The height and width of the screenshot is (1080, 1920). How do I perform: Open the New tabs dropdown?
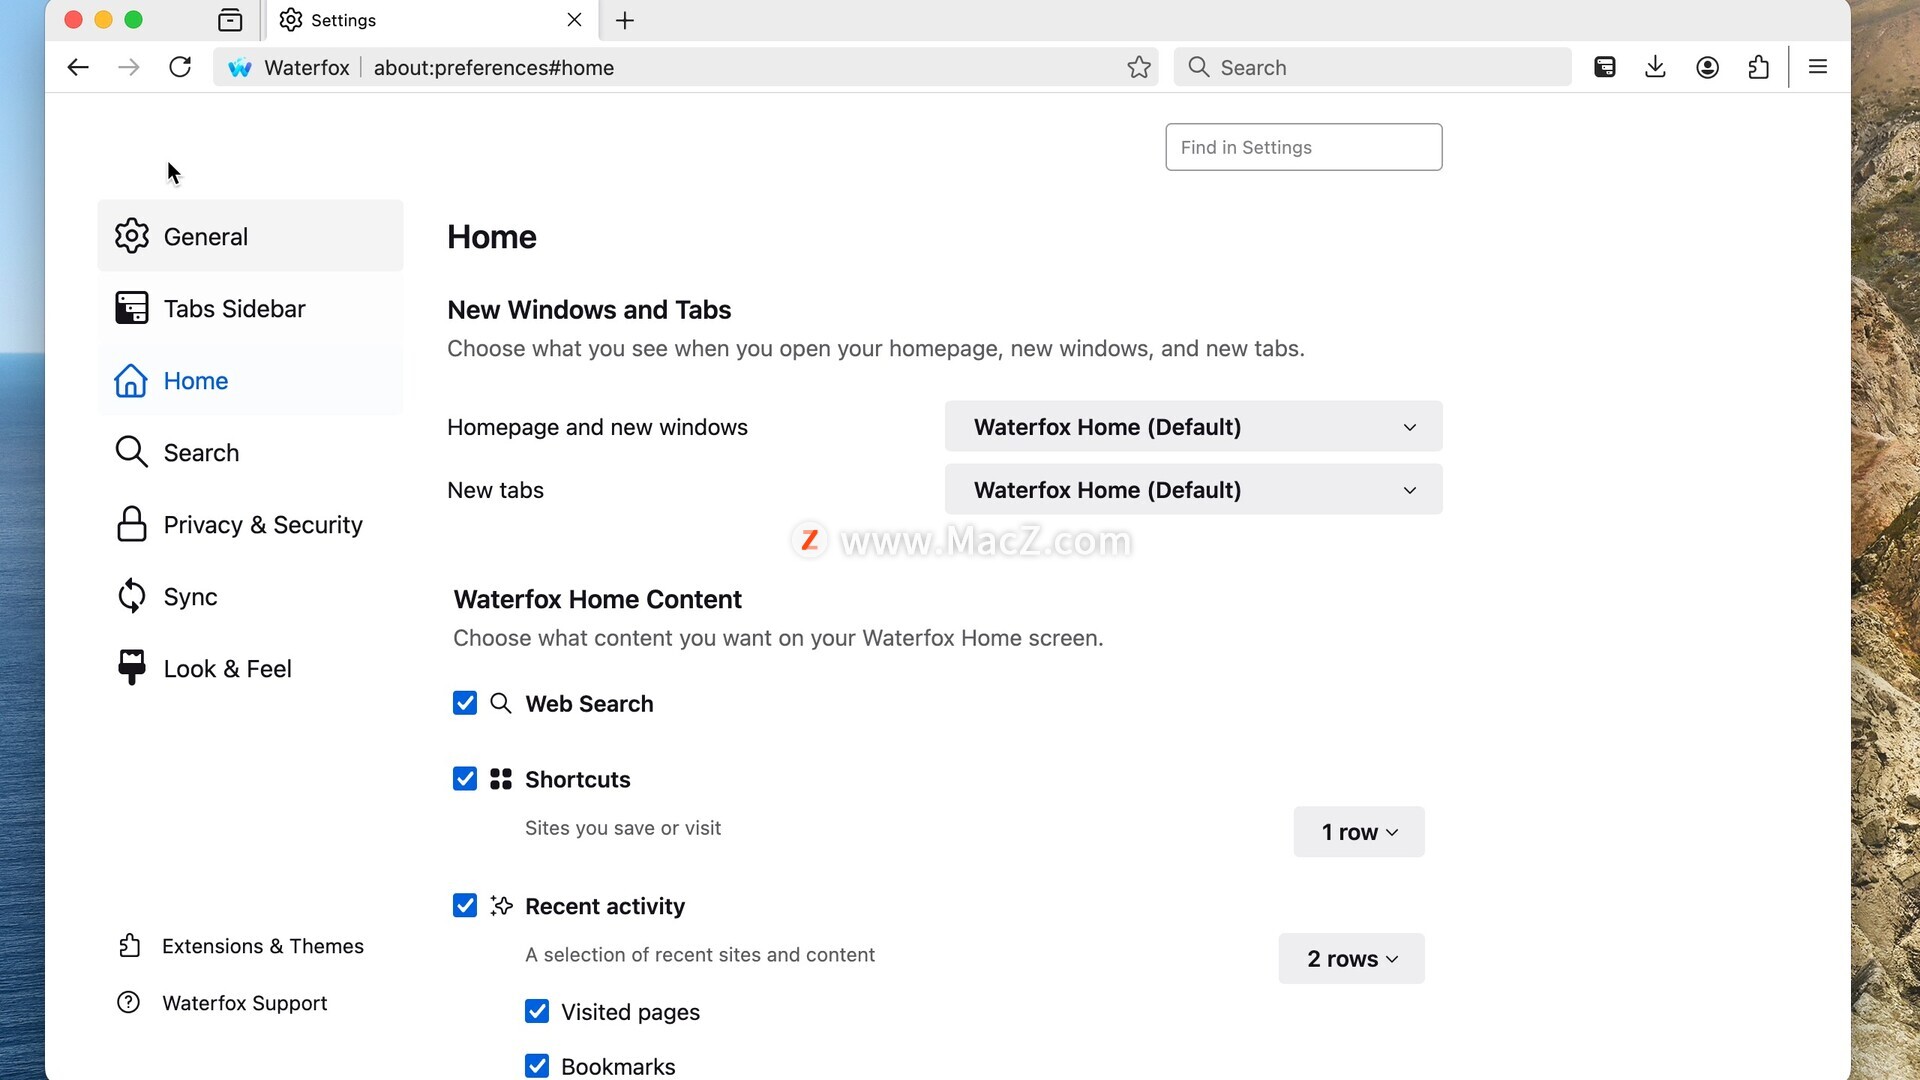(1194, 490)
